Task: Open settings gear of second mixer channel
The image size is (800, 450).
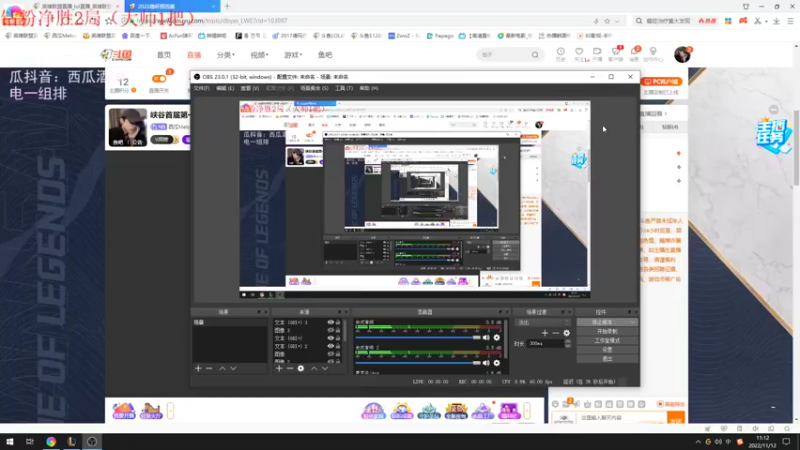Action: click(496, 363)
